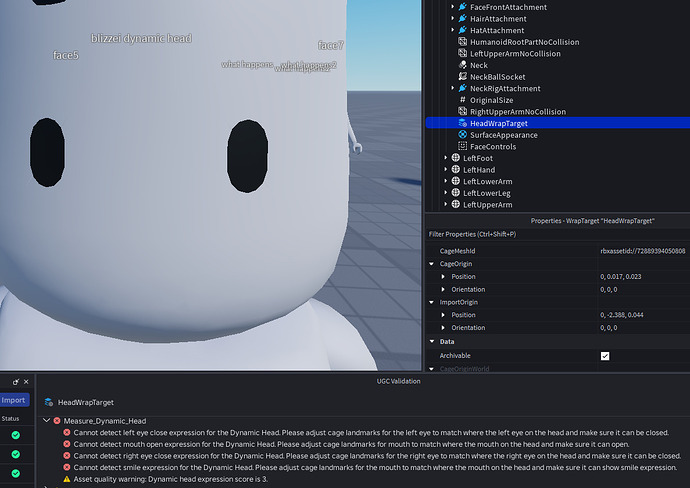Expand the LeftHand tree node
This screenshot has width=690, height=488.
(445, 169)
